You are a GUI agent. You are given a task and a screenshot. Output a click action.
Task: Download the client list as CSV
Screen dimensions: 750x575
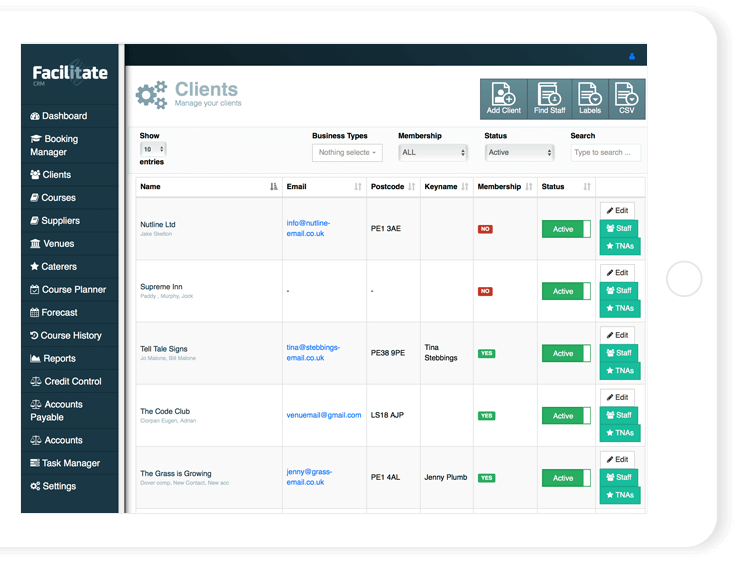click(x=627, y=99)
